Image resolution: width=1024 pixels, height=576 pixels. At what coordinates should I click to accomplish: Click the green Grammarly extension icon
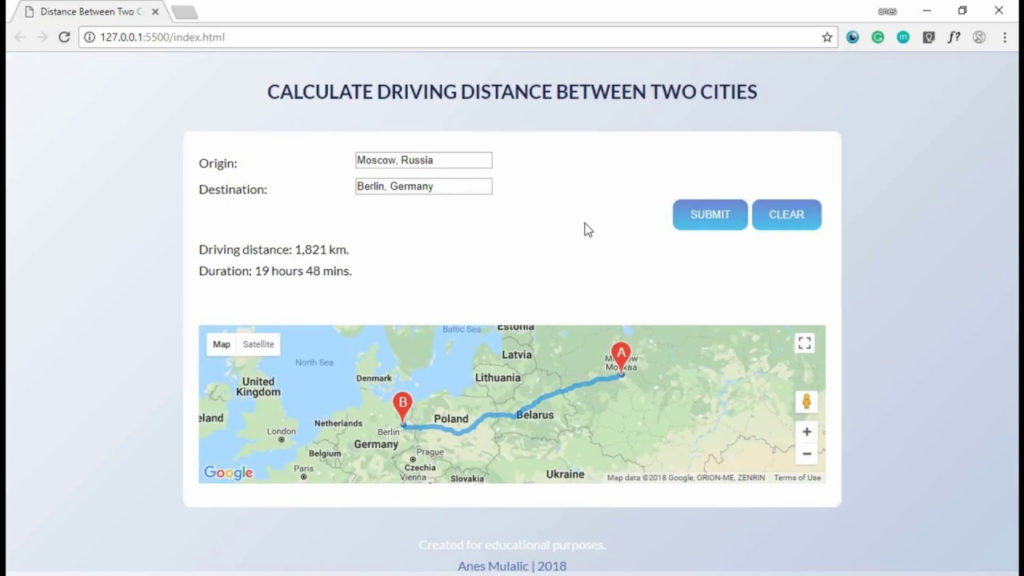tap(878, 37)
